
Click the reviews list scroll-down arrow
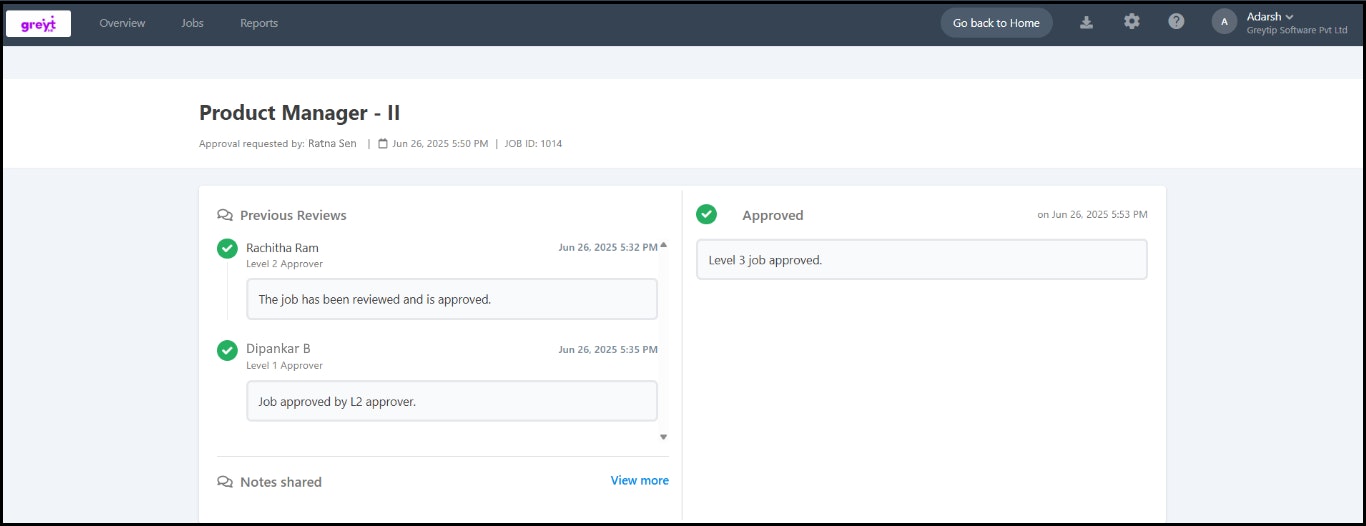(663, 437)
